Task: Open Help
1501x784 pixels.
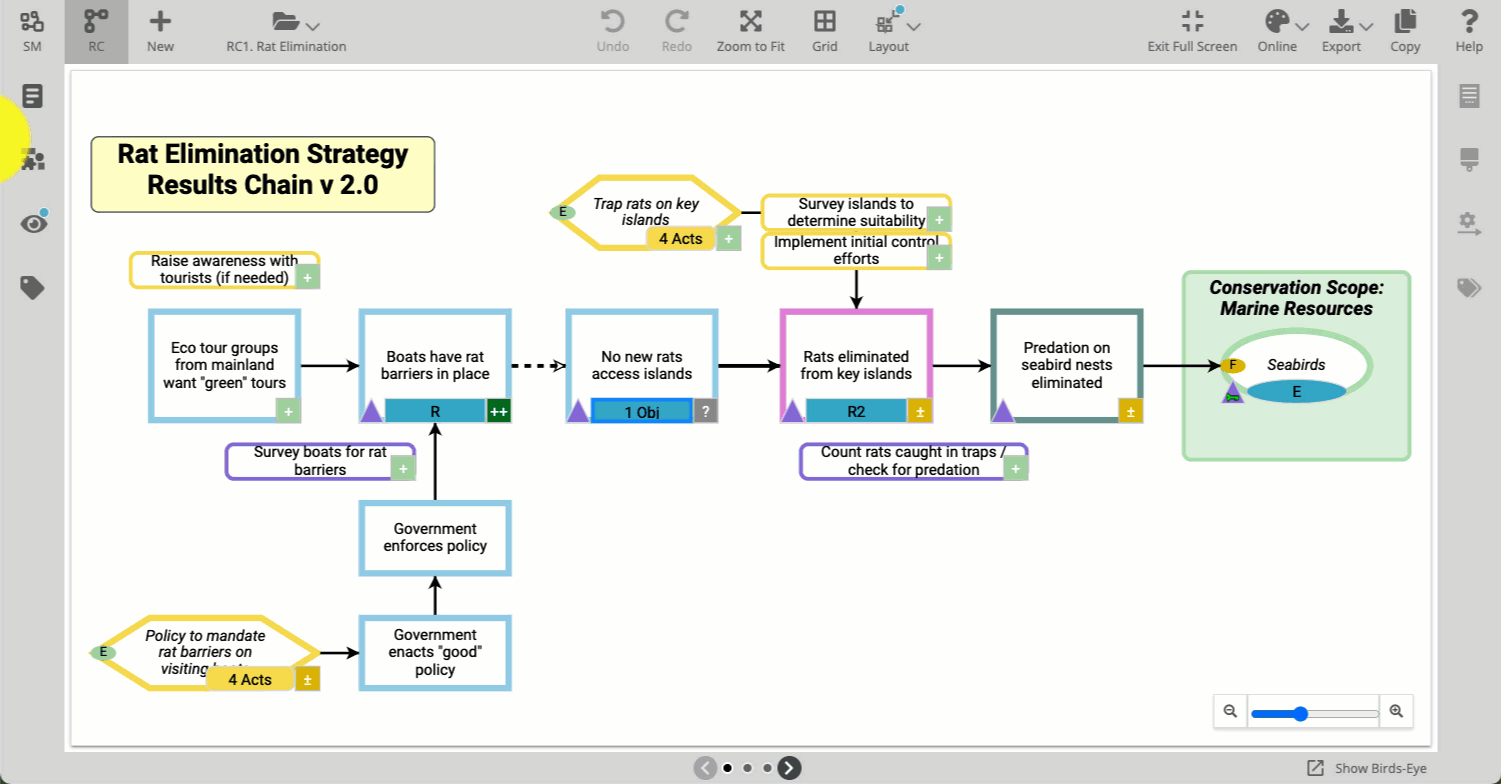Action: pos(1468,30)
